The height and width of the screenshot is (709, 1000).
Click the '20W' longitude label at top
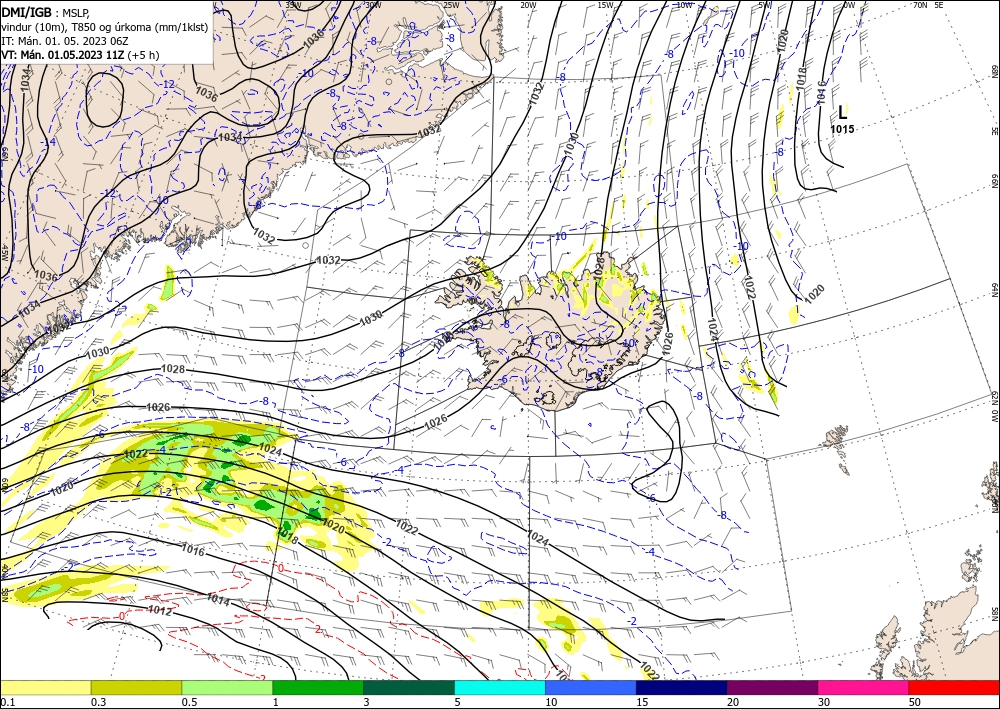(527, 5)
